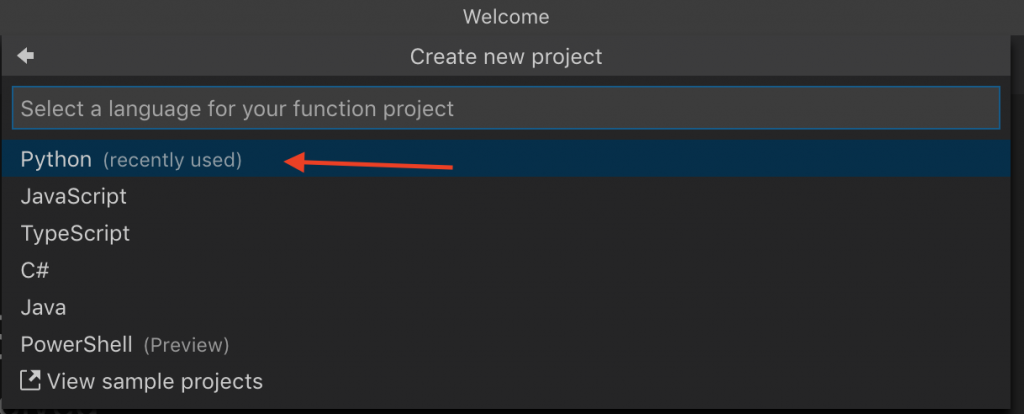The height and width of the screenshot is (414, 1024).
Task: Switch to the Welcome tab
Action: [x=506, y=16]
